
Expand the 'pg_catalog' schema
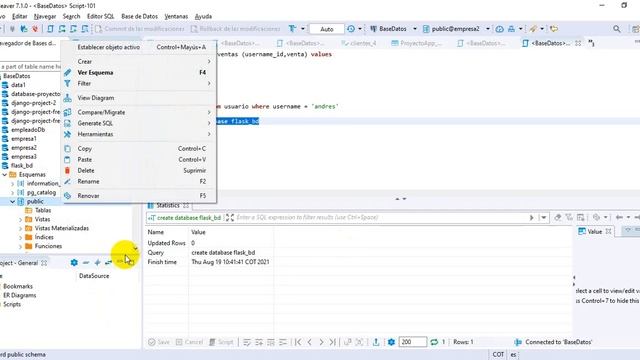pos(13,193)
